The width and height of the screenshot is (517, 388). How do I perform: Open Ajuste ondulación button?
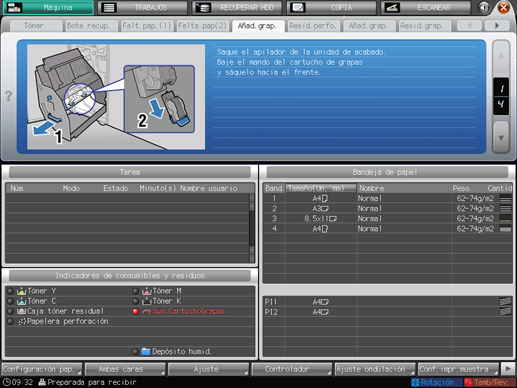375,369
